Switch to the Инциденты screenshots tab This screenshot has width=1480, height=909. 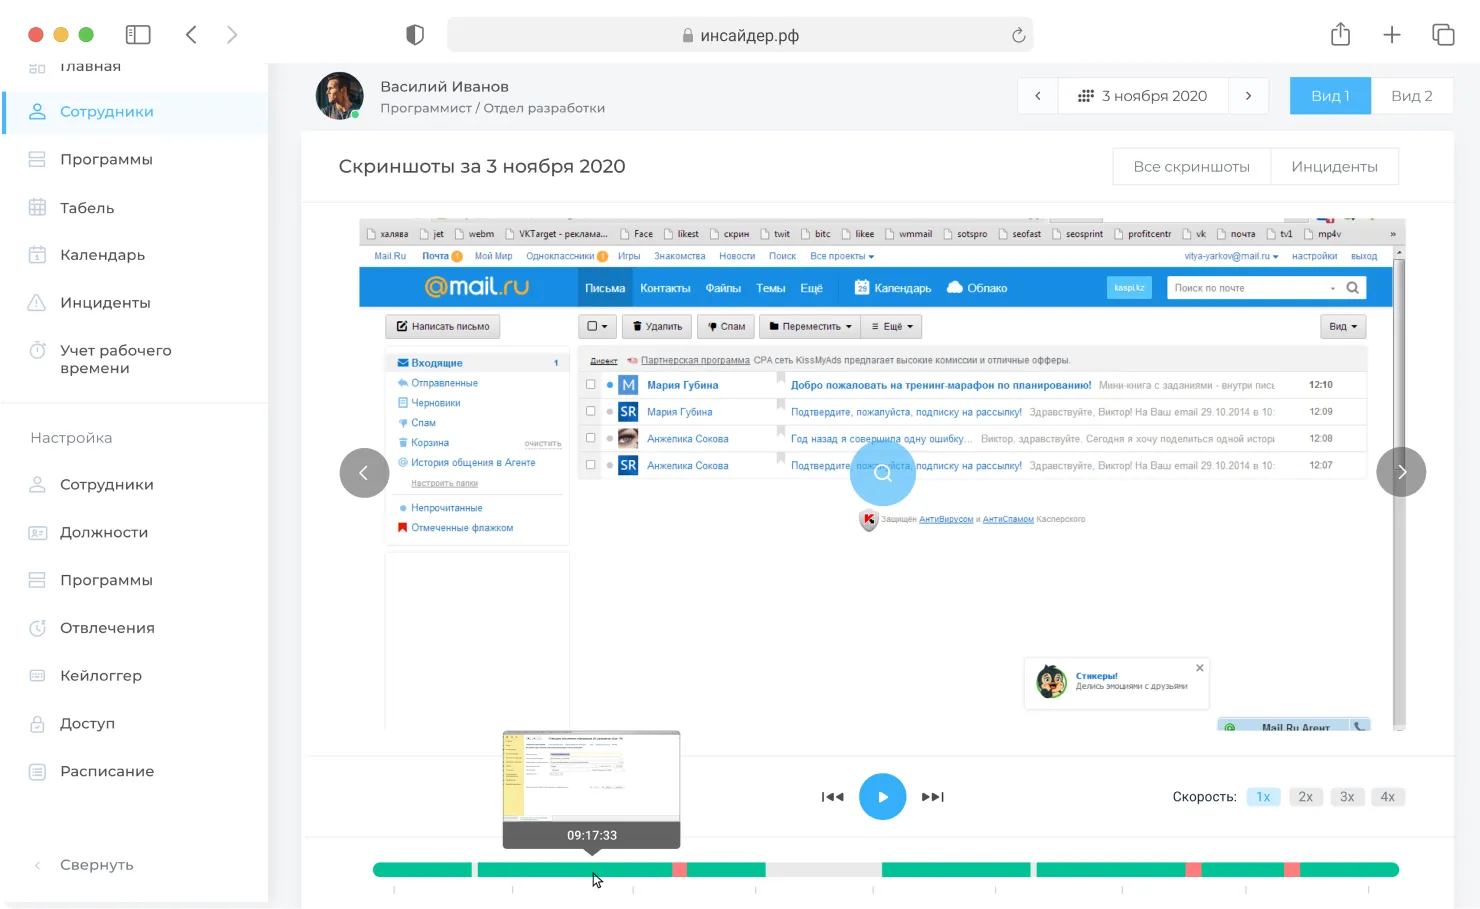pos(1333,167)
